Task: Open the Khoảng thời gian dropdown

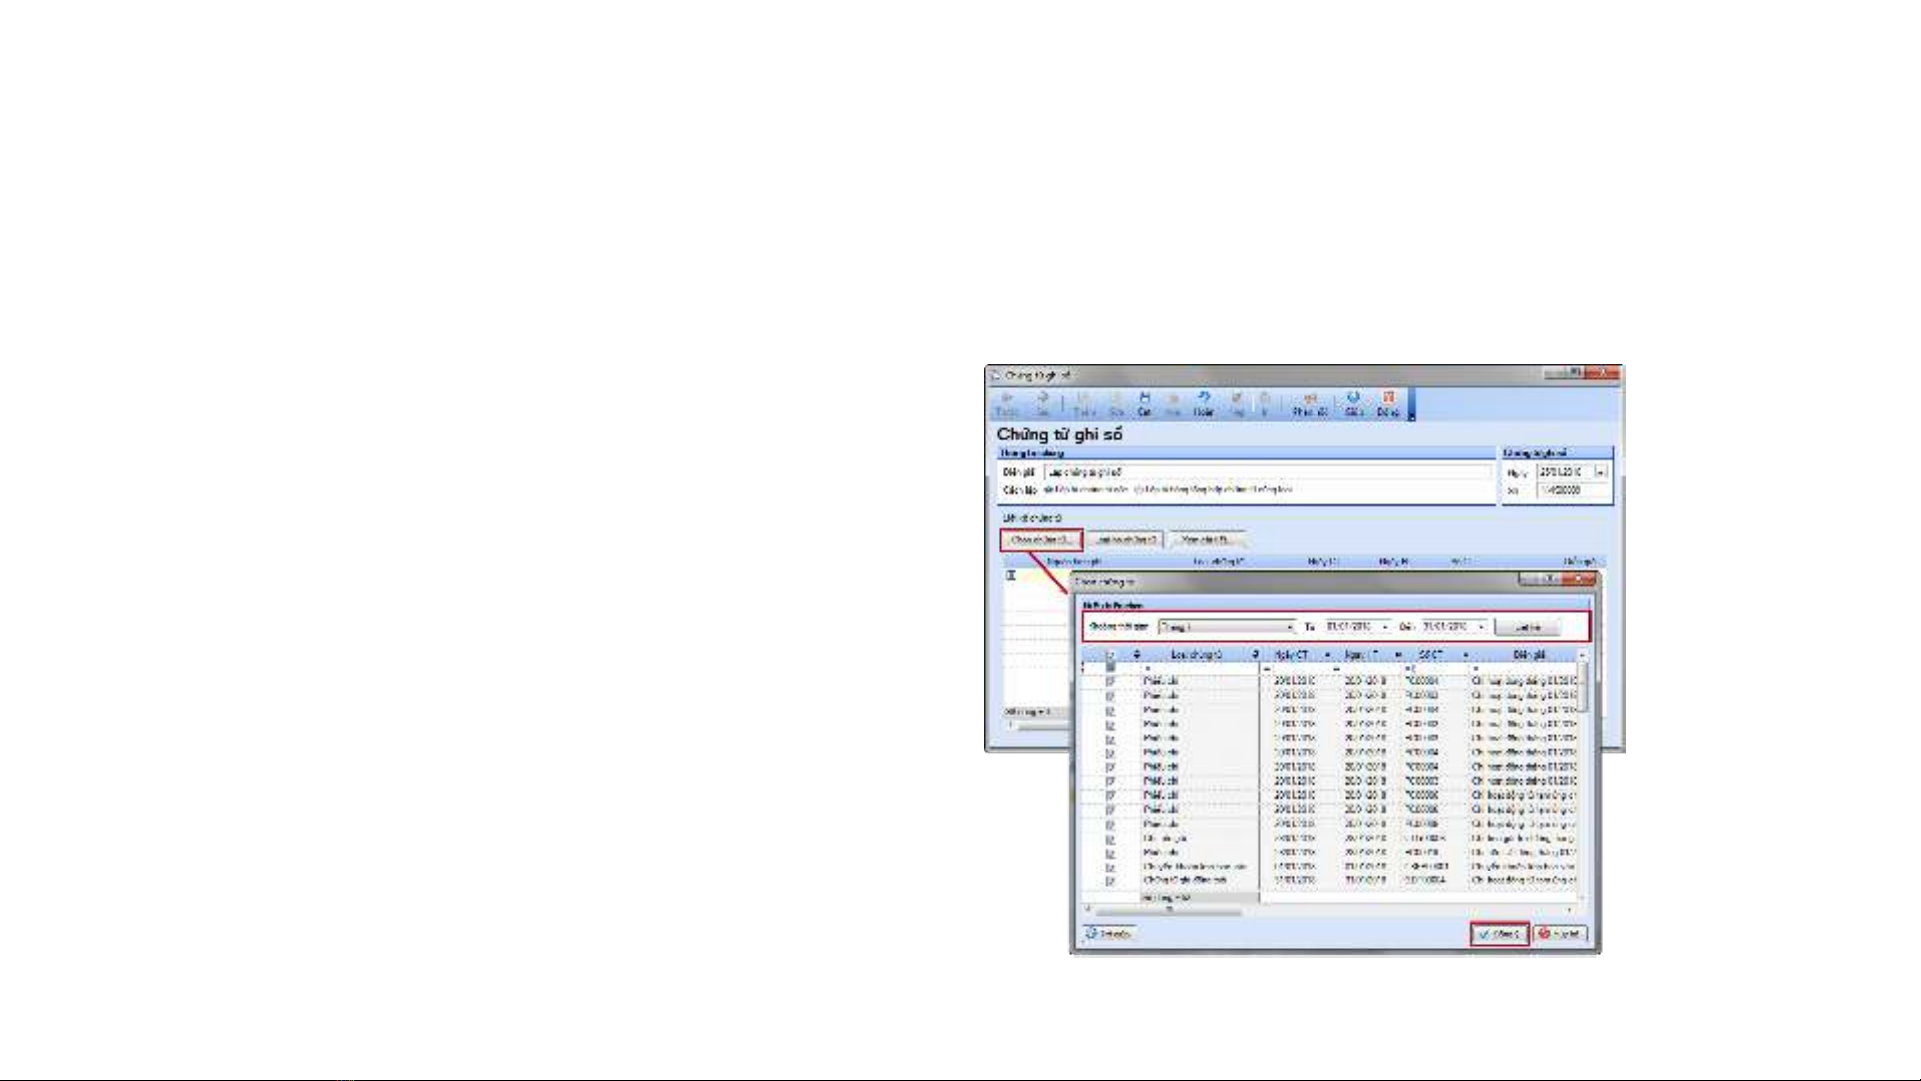Action: point(1289,627)
